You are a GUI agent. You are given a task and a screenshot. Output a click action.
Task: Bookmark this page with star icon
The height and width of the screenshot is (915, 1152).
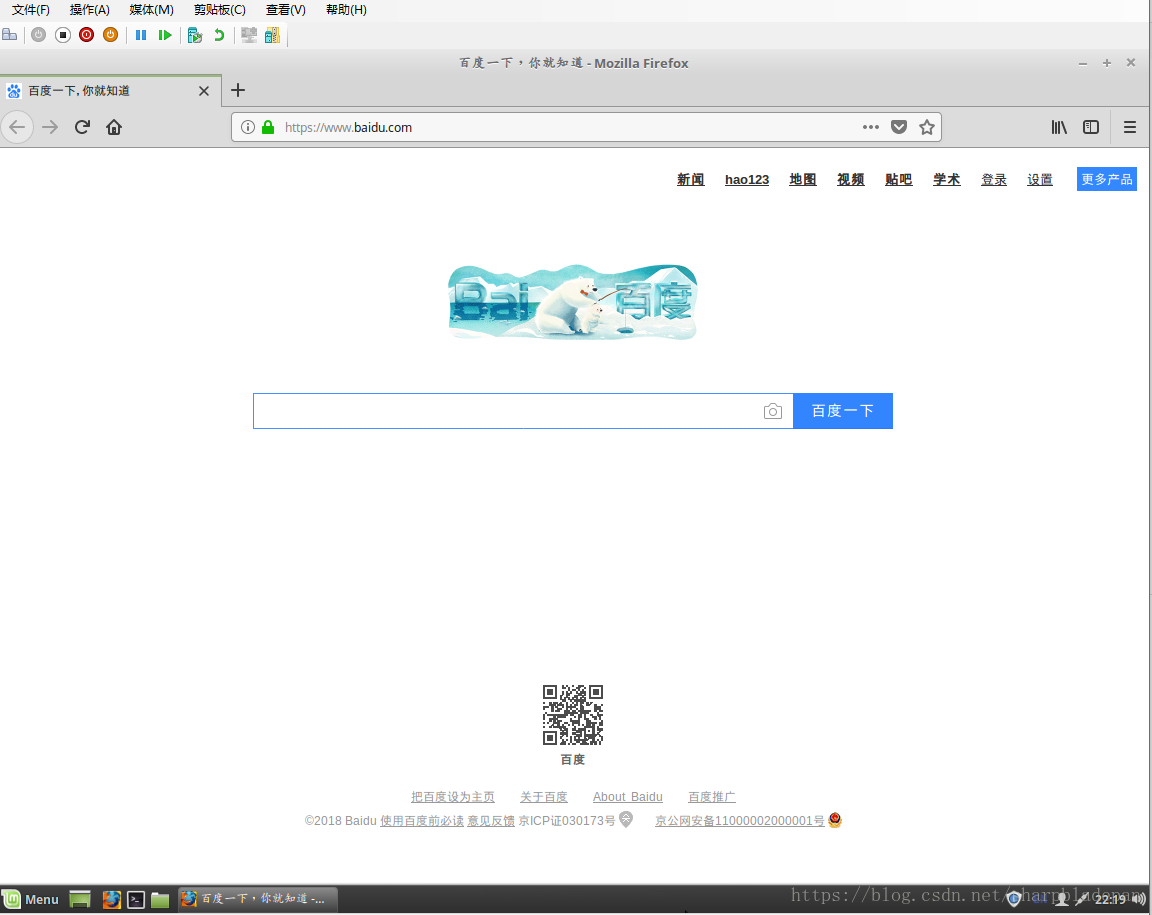click(x=927, y=127)
